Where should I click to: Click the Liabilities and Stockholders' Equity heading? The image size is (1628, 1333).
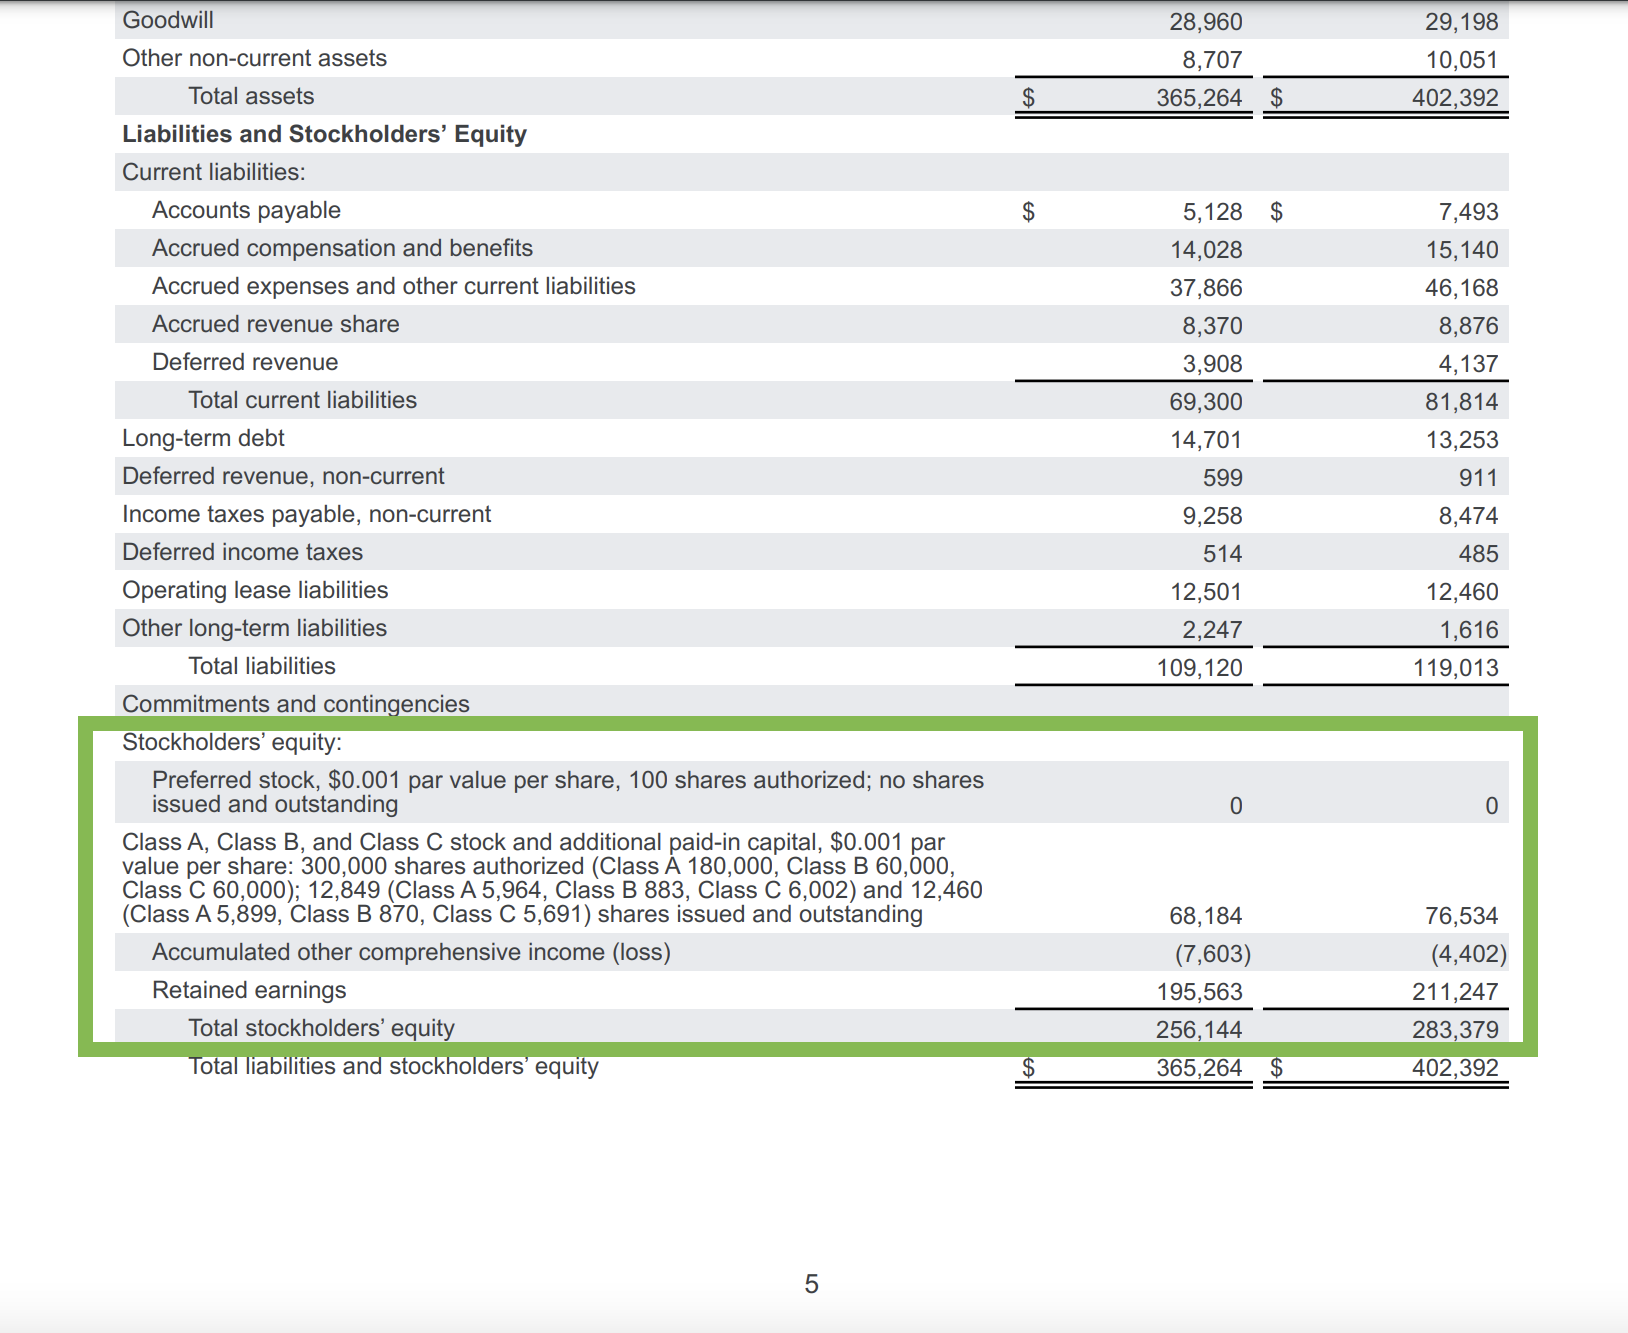pyautogui.click(x=324, y=134)
